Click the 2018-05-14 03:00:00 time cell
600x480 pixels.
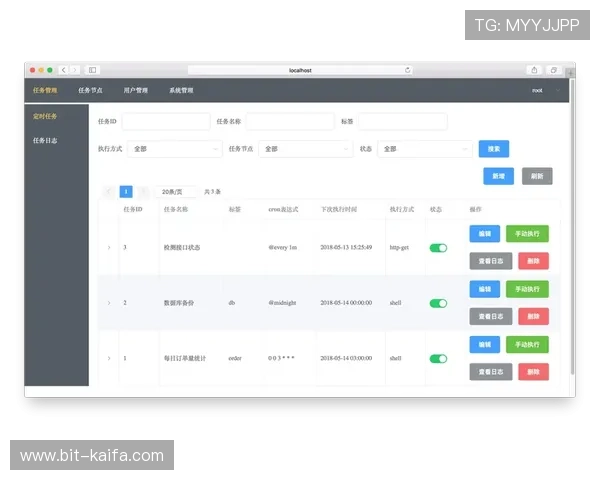click(346, 358)
